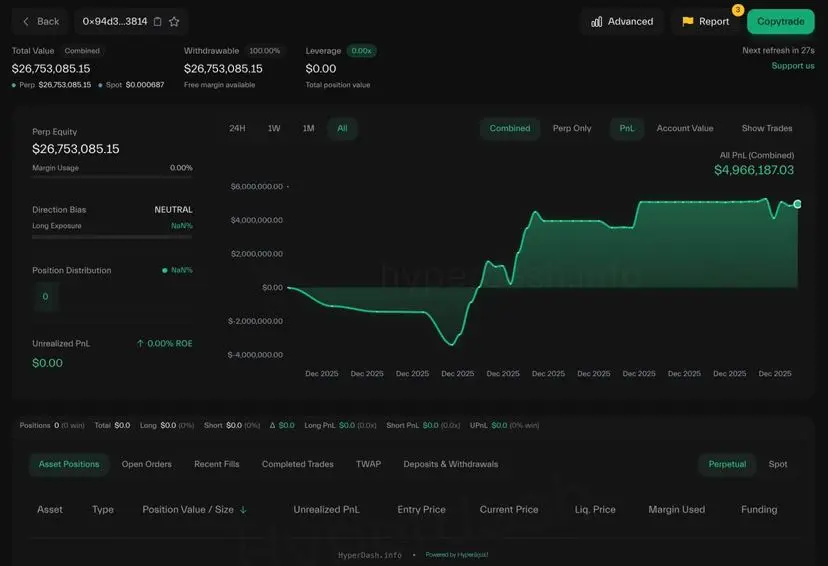Select the All time range
This screenshot has width=828, height=566.
coord(342,128)
